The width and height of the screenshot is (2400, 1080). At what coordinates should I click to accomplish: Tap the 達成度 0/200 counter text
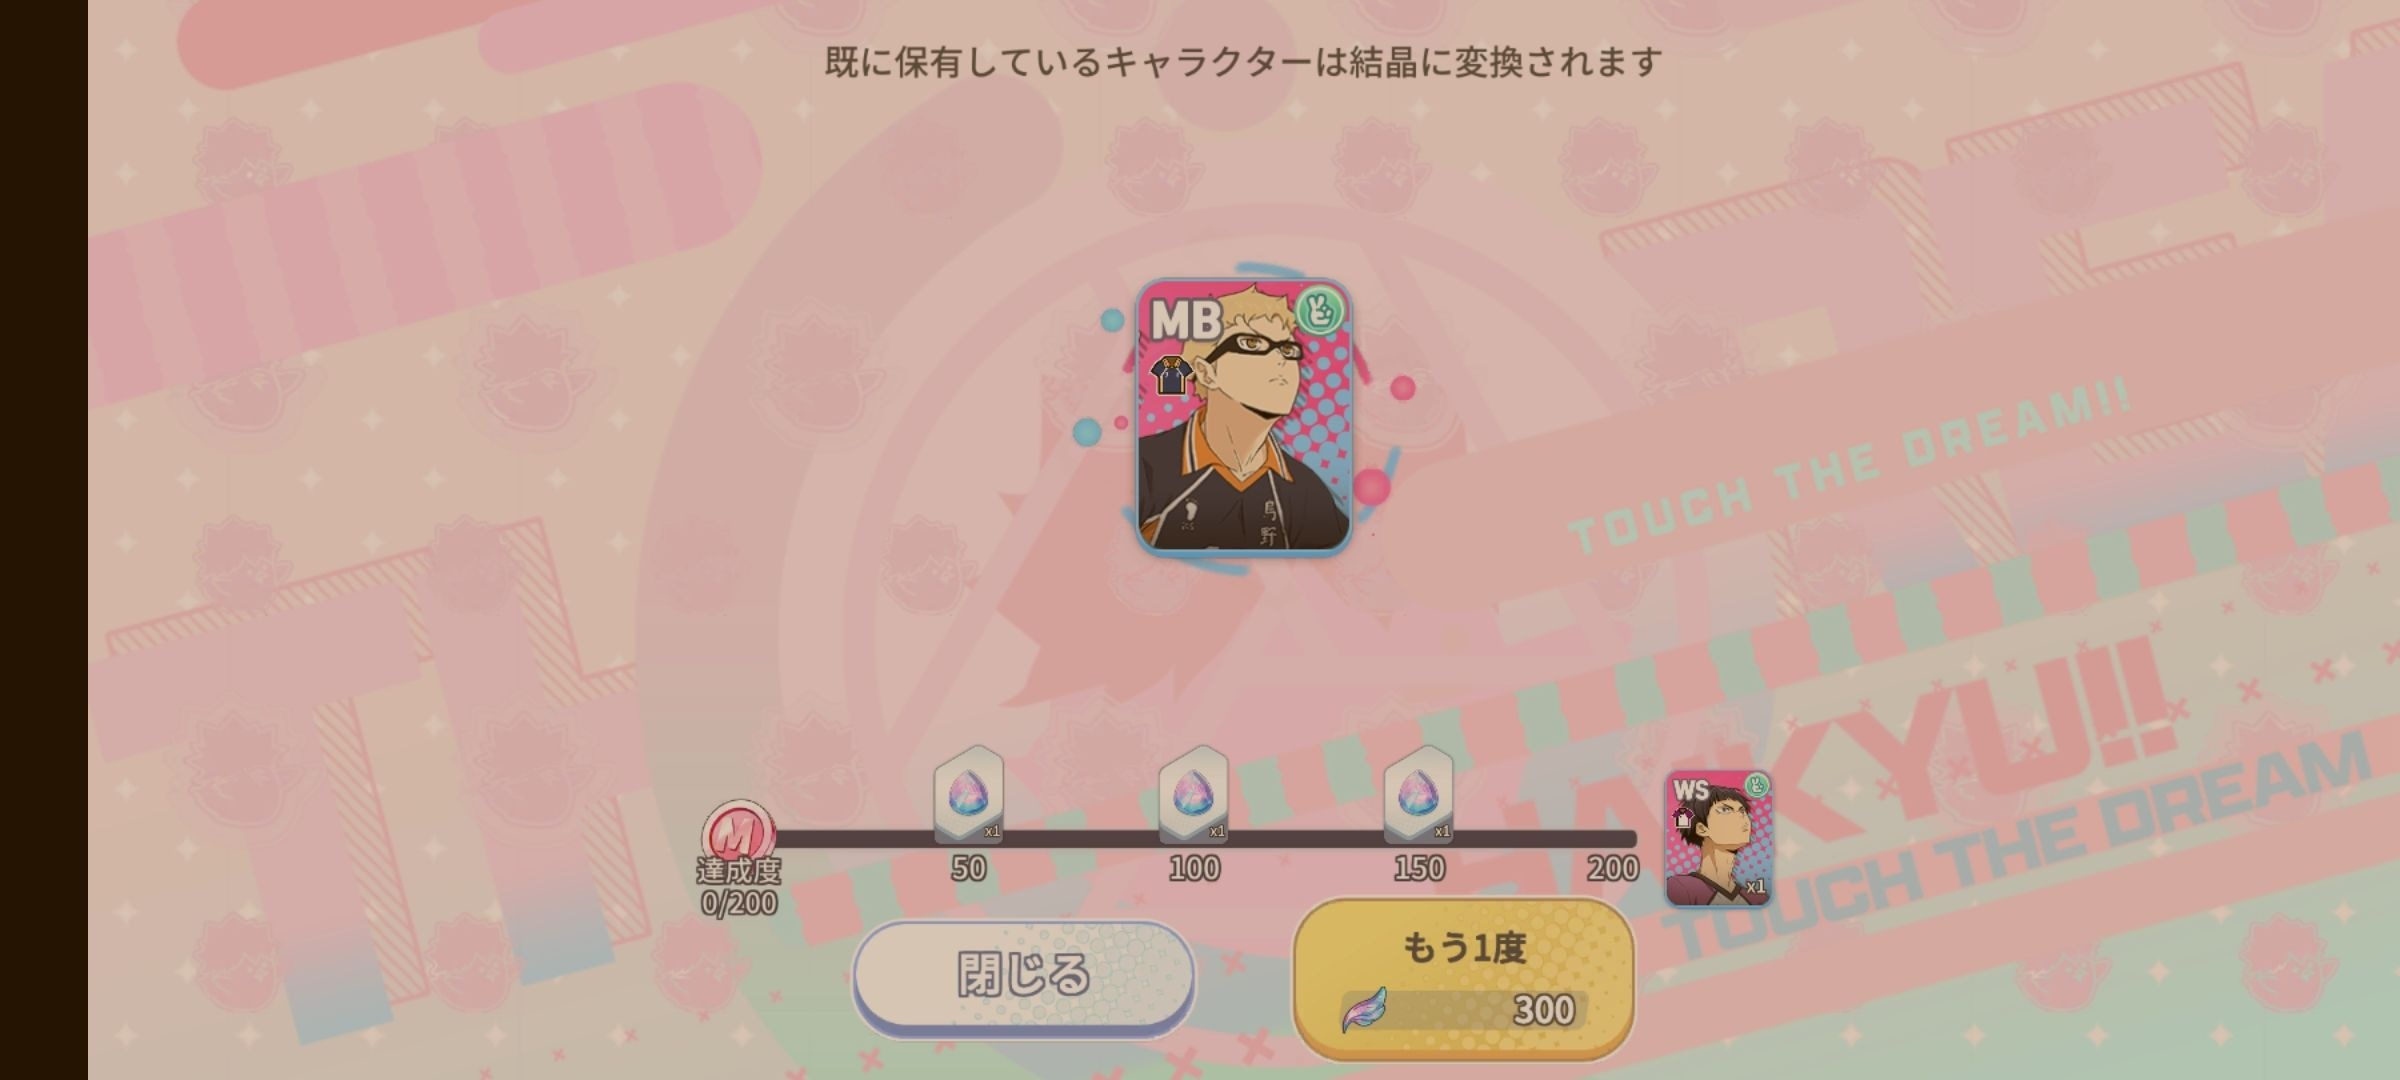(x=739, y=887)
